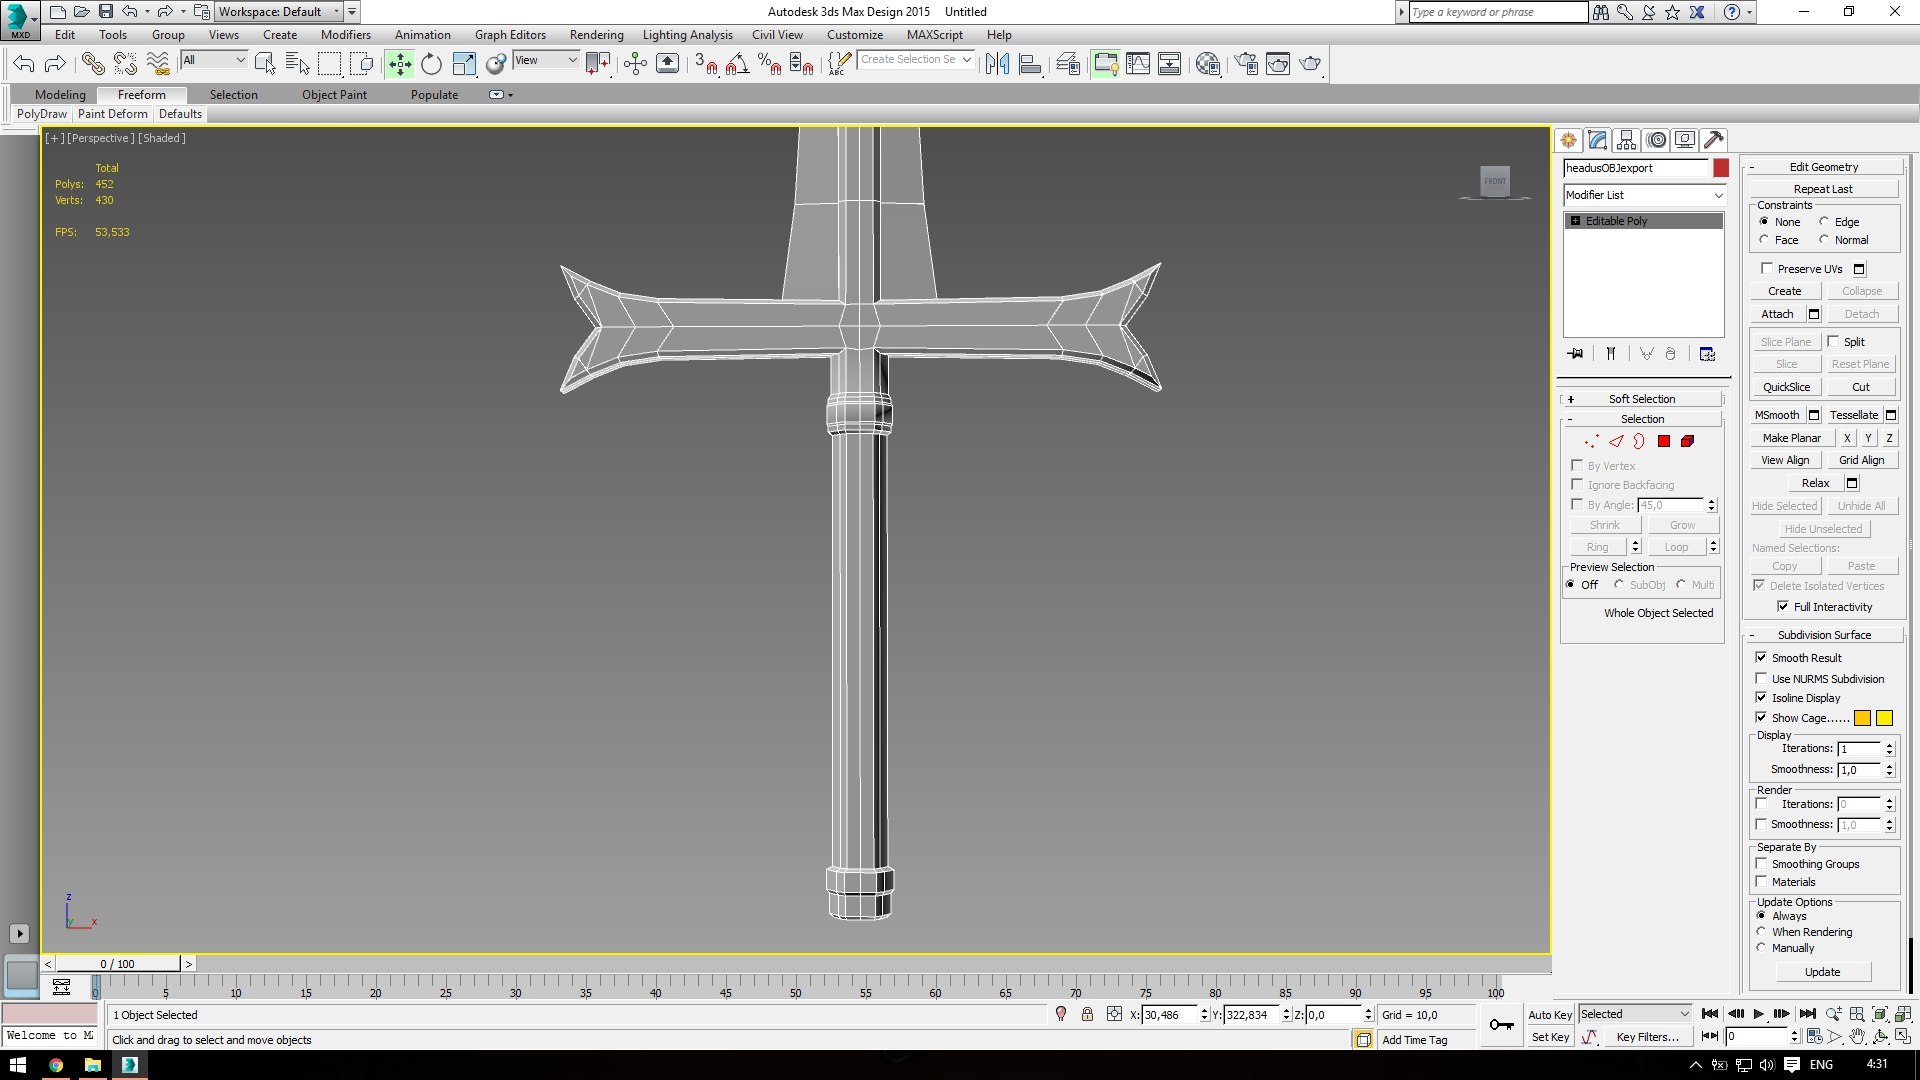Click the MSmooth button

[x=1777, y=415]
